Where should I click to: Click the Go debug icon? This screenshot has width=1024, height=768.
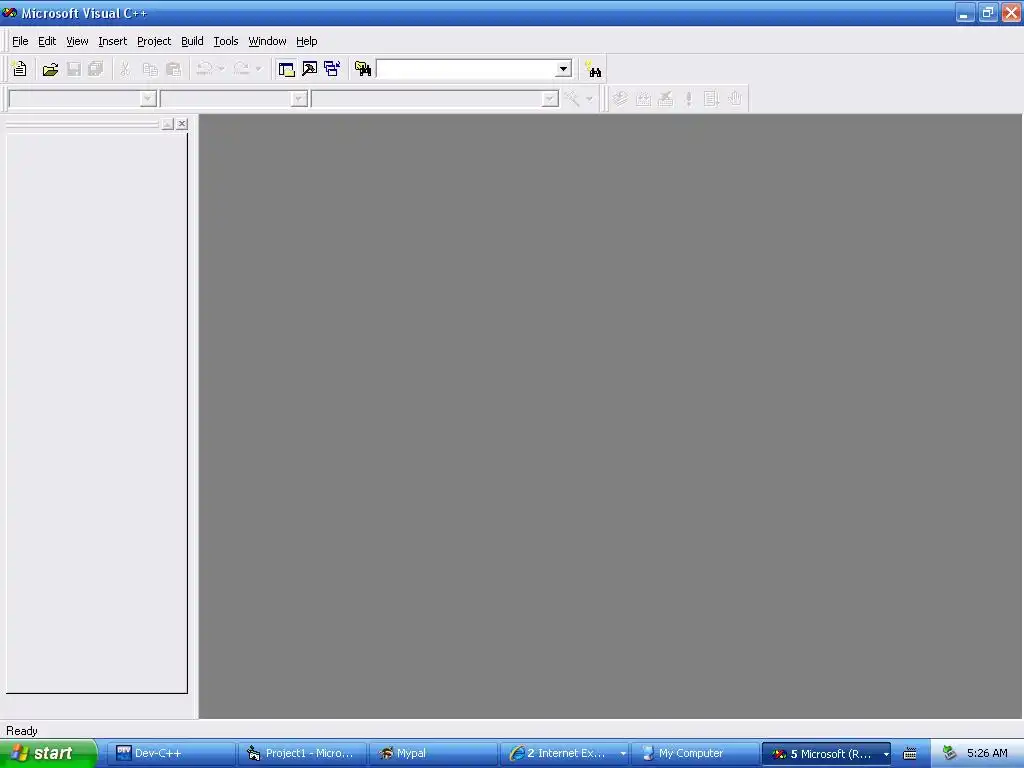[x=711, y=99]
